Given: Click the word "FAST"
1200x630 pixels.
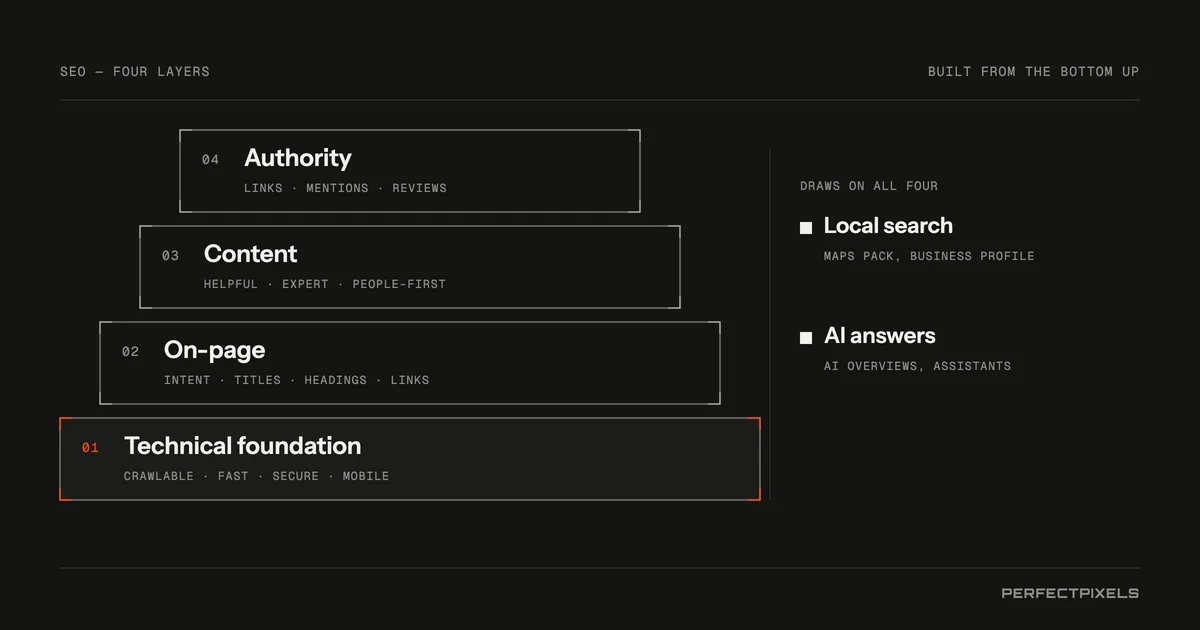Looking at the screenshot, I should click(233, 476).
